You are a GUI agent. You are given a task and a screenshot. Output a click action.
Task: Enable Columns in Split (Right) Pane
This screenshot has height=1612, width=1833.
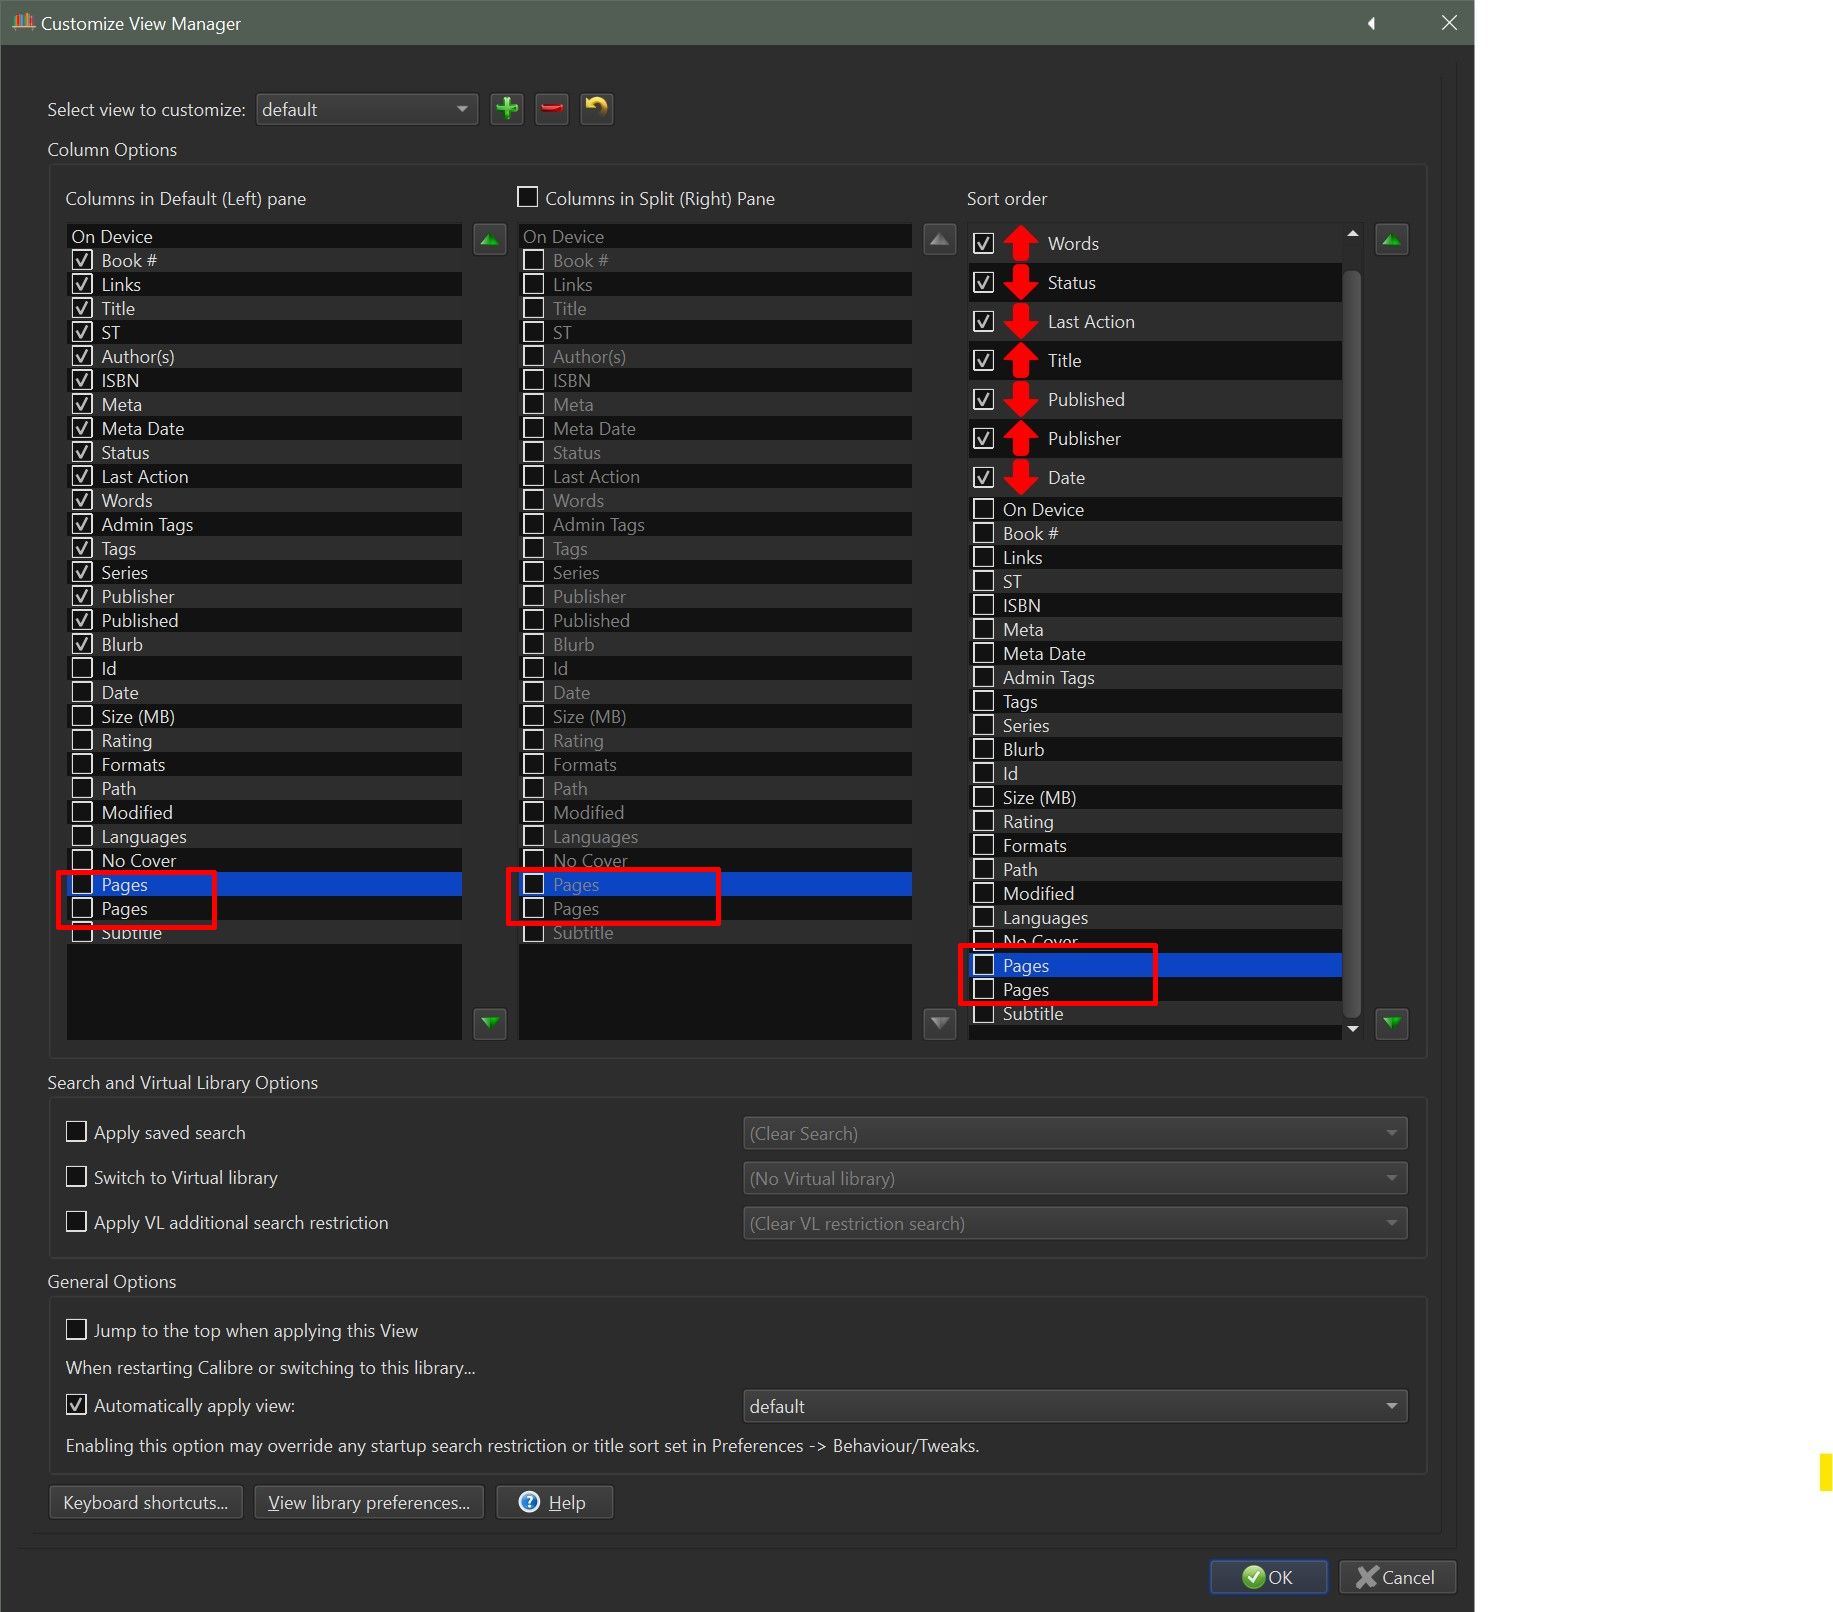click(528, 197)
